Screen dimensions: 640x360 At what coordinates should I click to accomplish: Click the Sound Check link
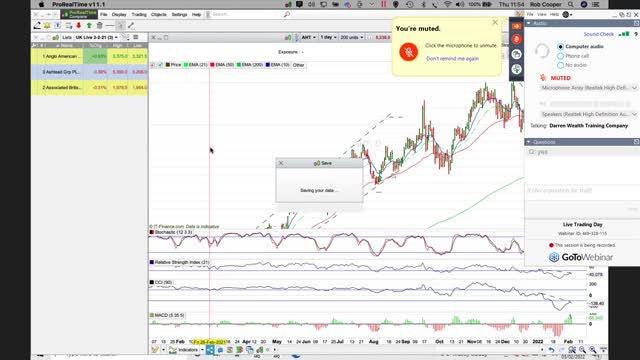coord(598,34)
